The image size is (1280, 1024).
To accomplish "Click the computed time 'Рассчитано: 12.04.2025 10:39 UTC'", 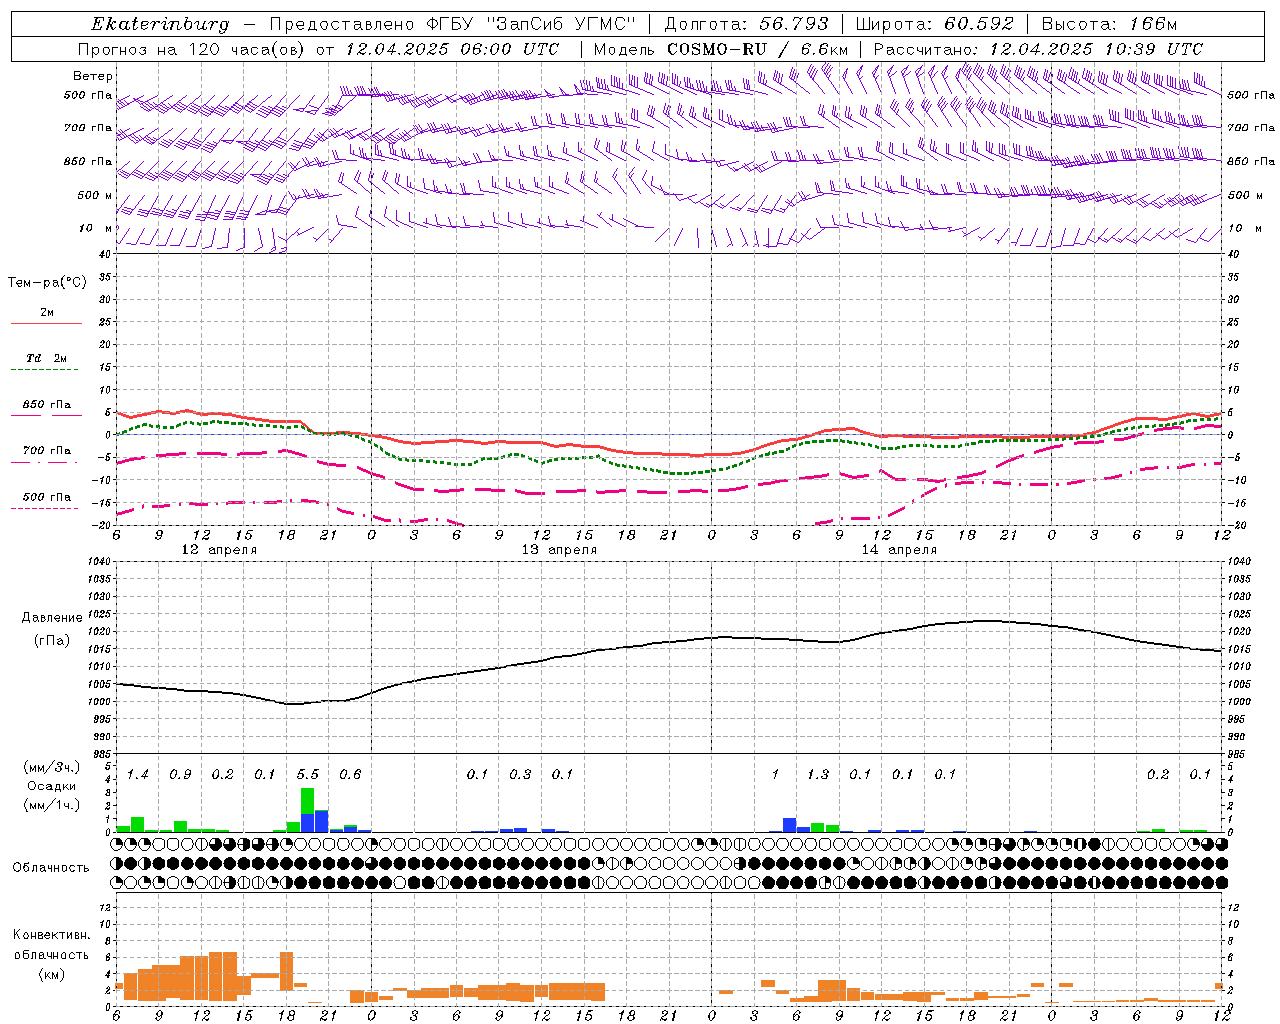I will [1038, 49].
